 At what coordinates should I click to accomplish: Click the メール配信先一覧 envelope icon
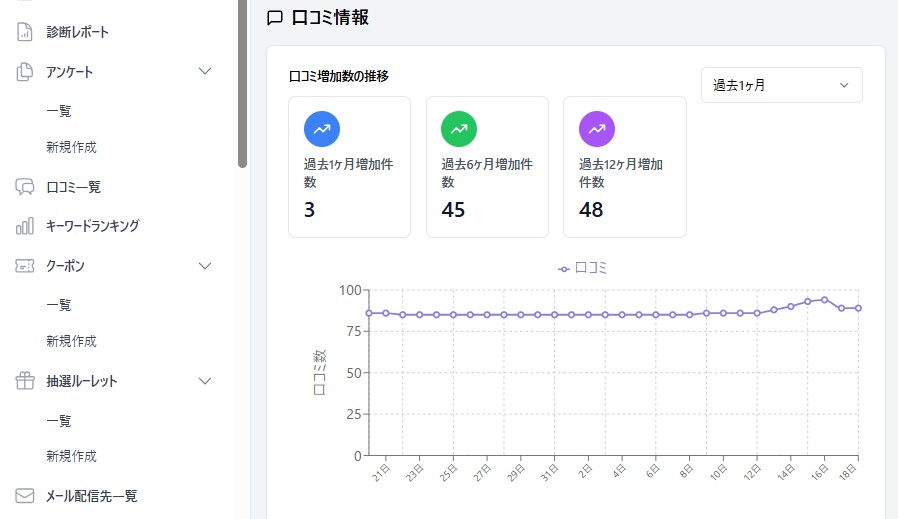pos(26,496)
